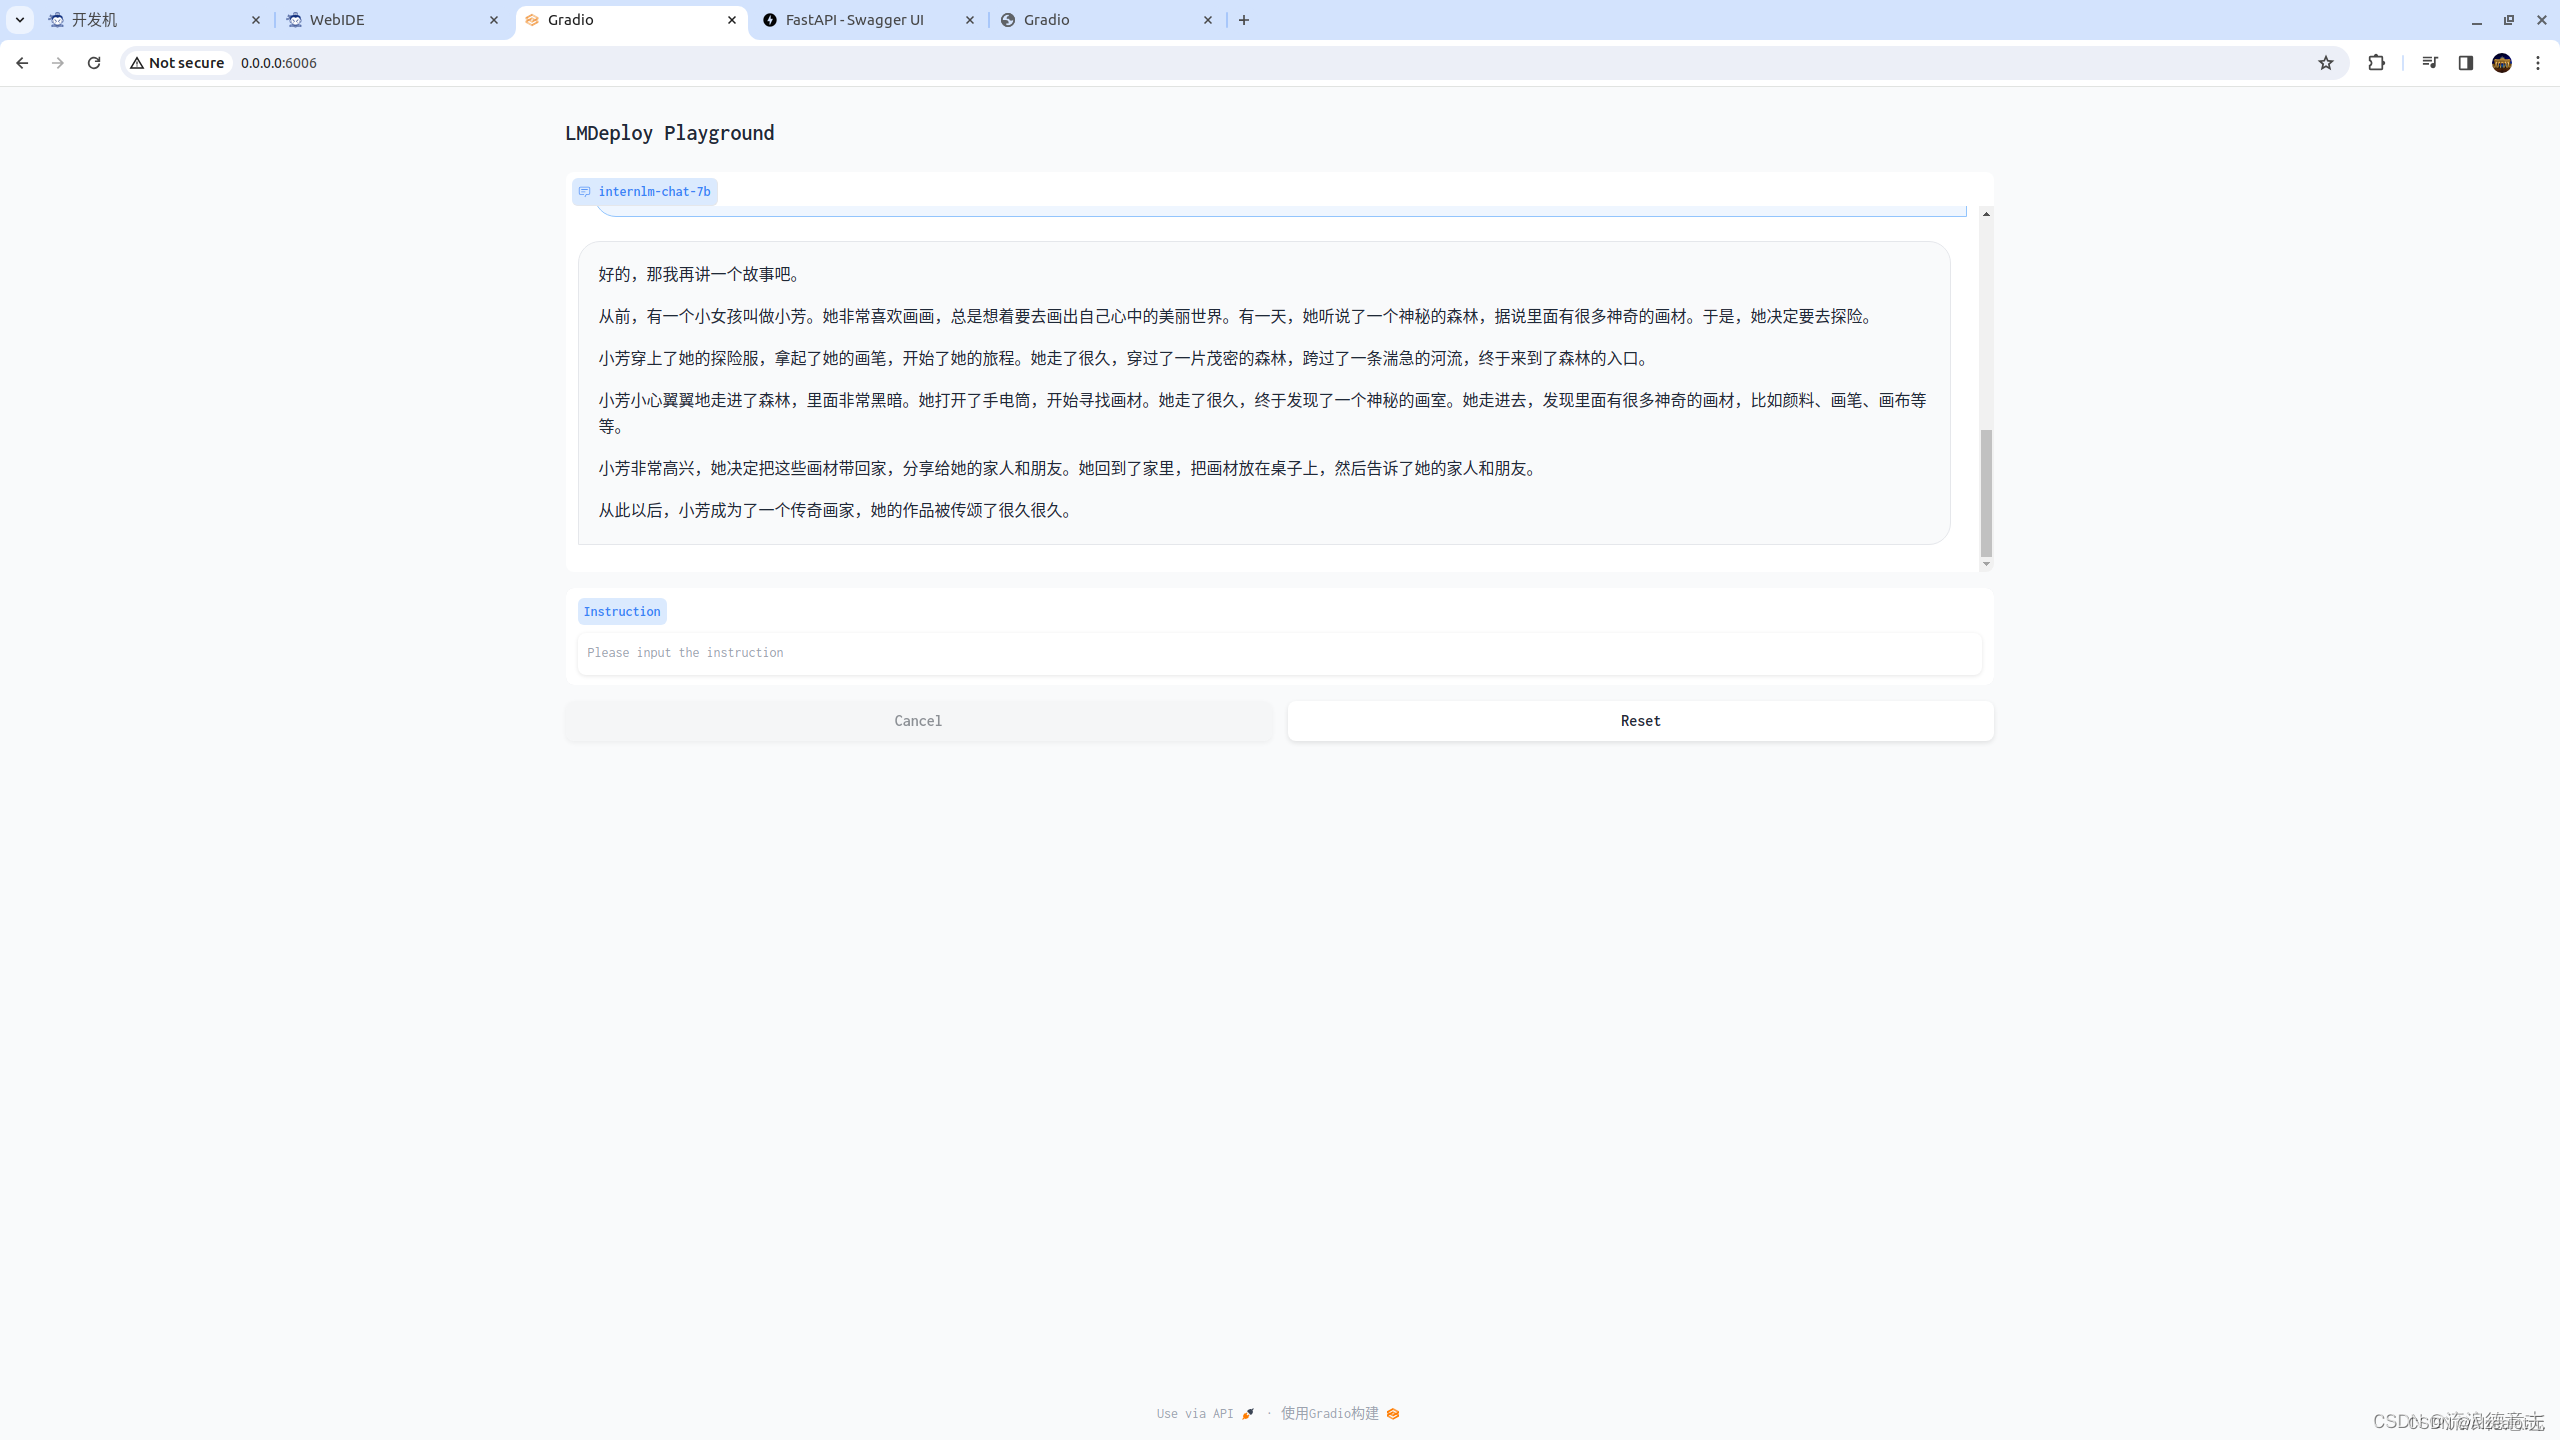Open a new browser tab

click(x=1244, y=20)
